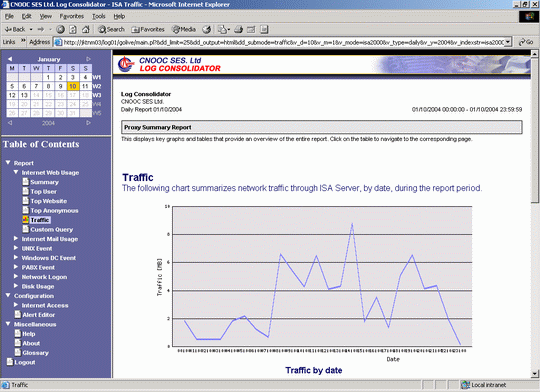Open the Media toolbar button
Viewport: 540px width, 392px height.
click(184, 29)
